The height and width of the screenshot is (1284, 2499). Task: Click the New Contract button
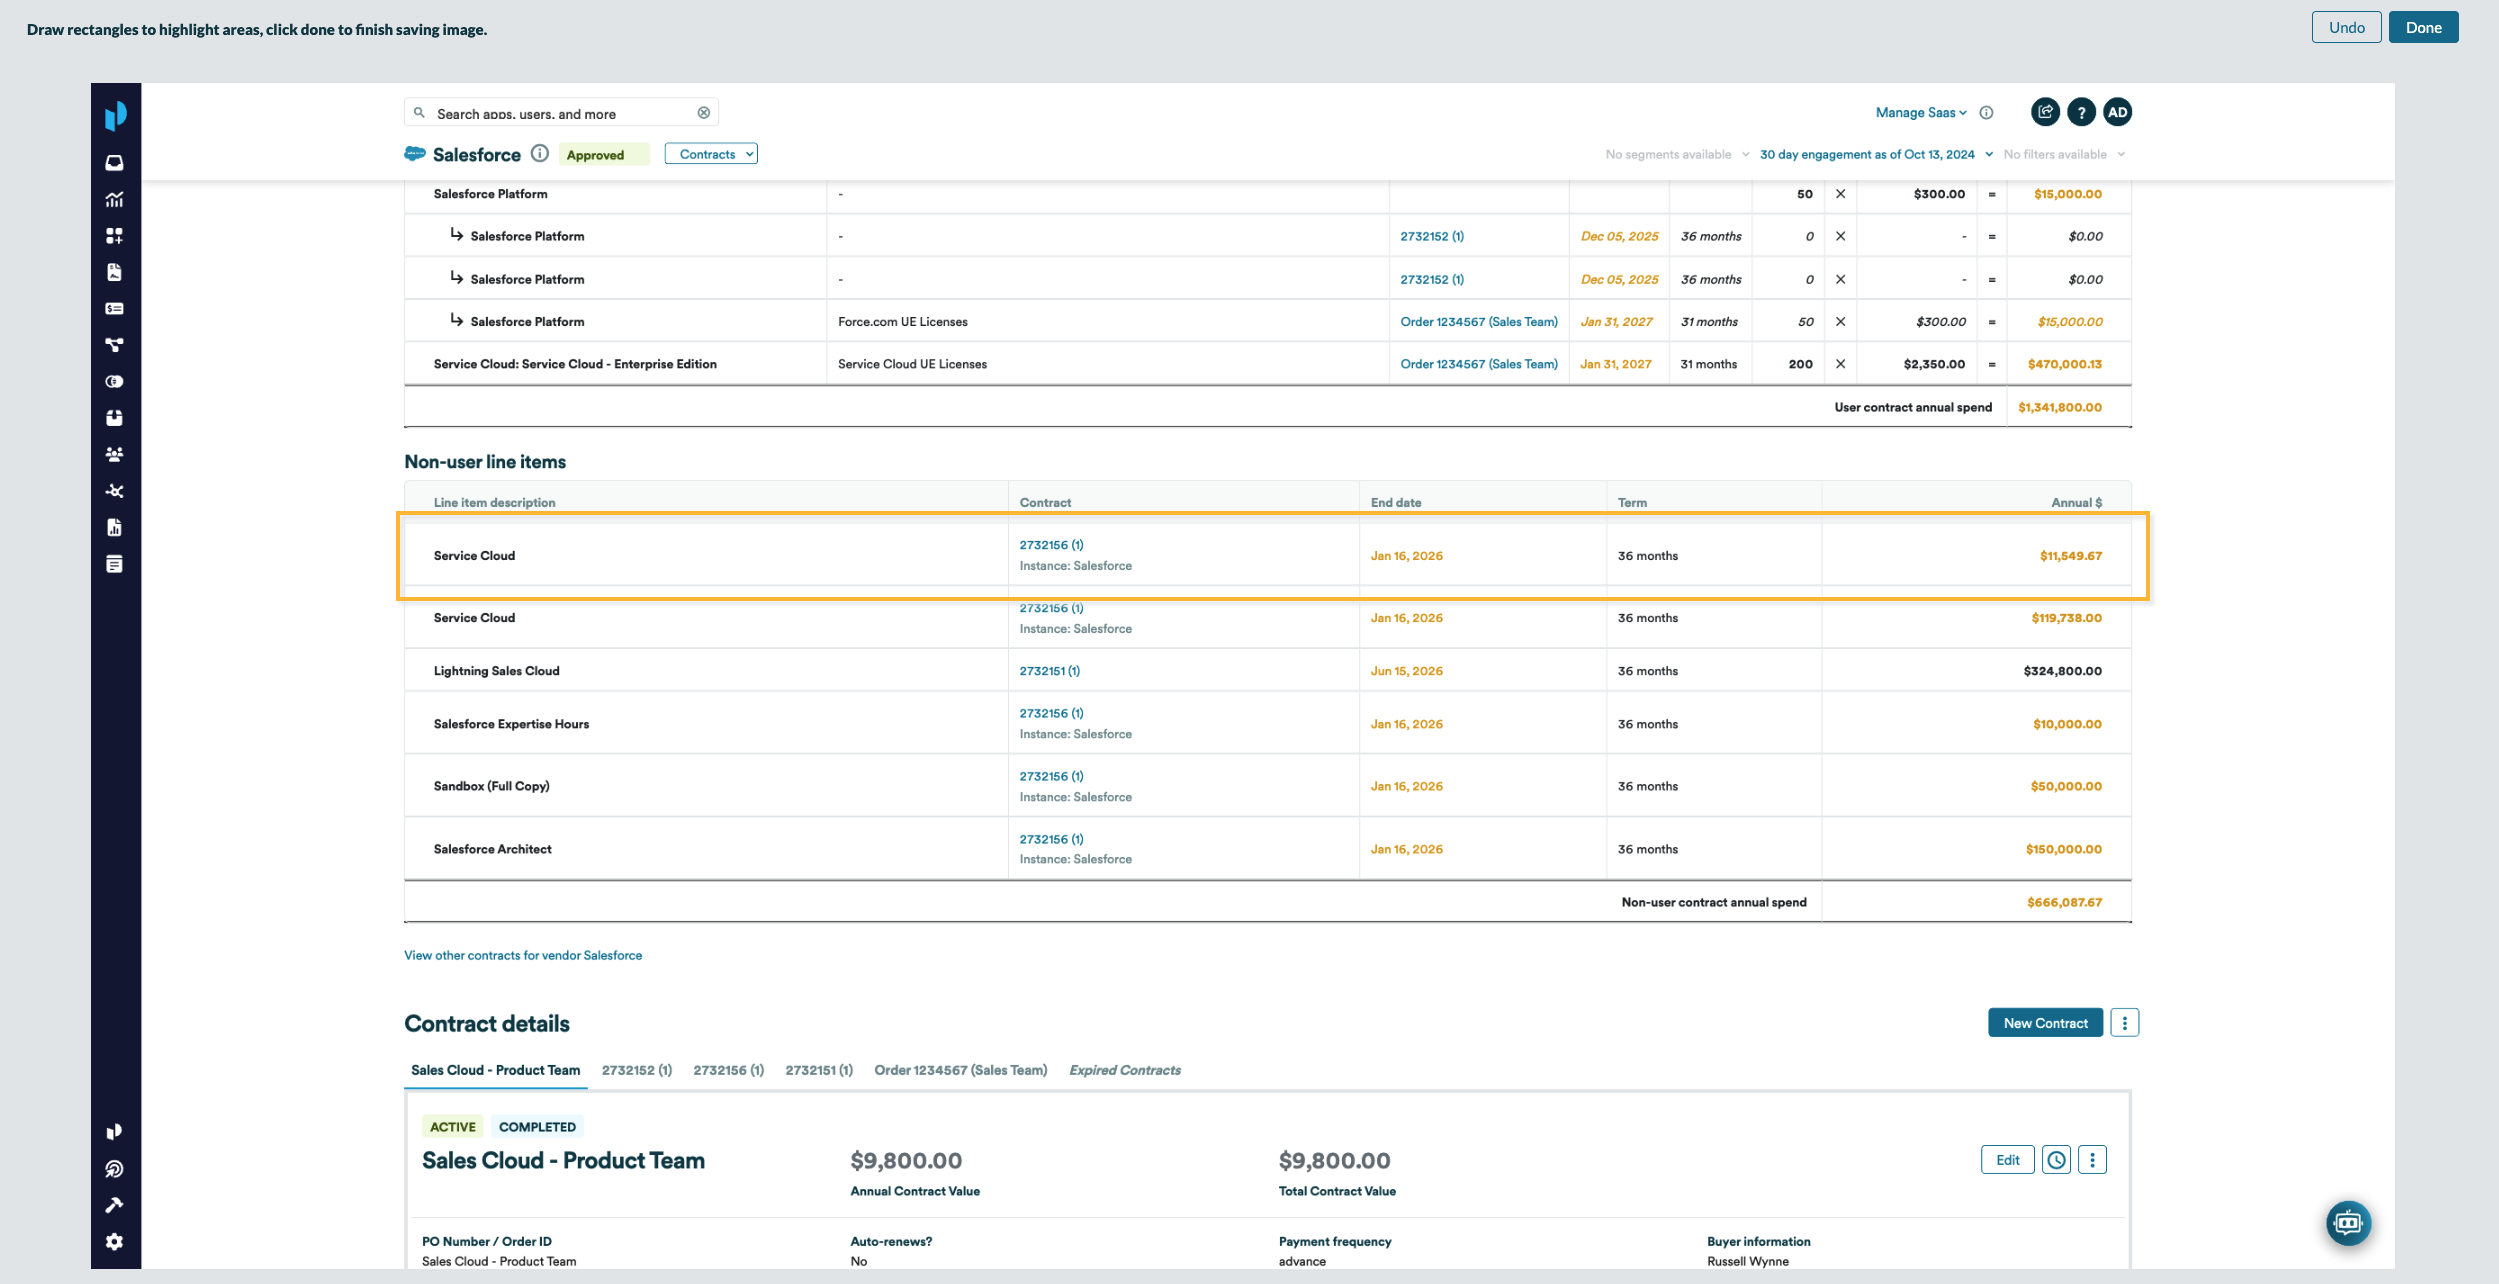coord(2045,1023)
